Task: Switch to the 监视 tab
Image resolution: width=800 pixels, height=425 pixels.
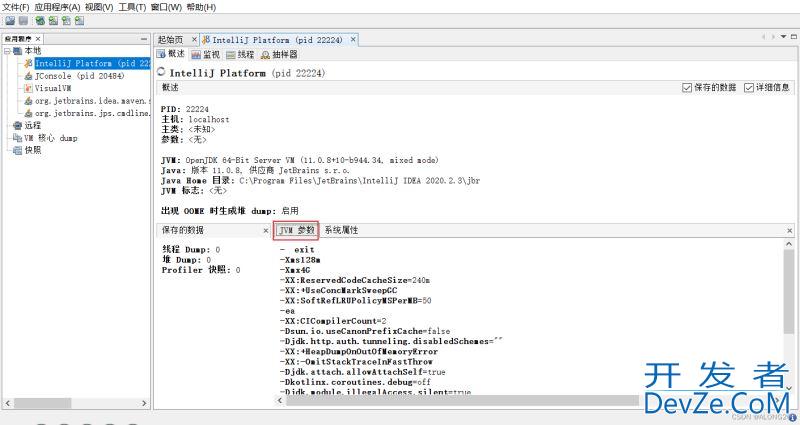Action: 206,54
